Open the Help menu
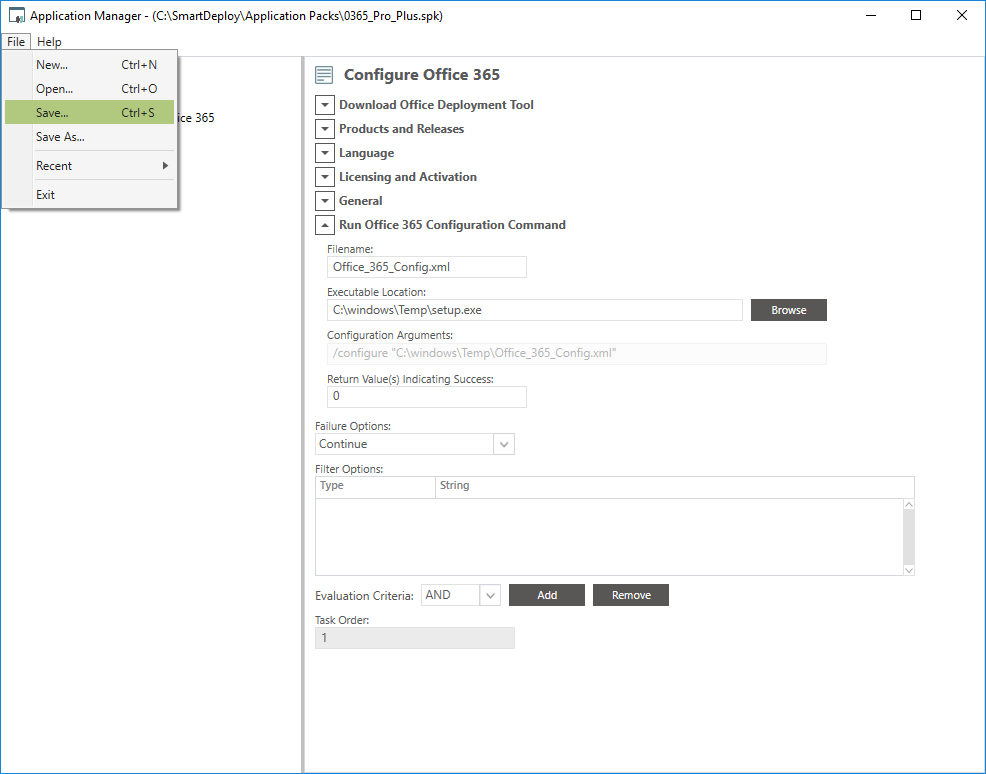The width and height of the screenshot is (986, 774). point(49,42)
